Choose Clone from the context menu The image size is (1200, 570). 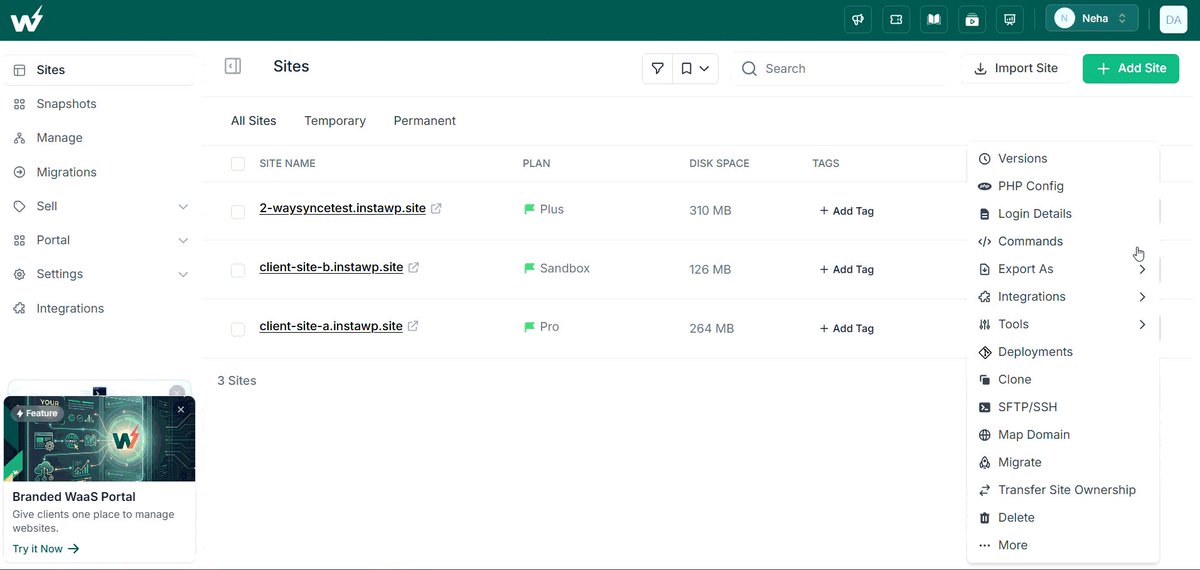1062,380
